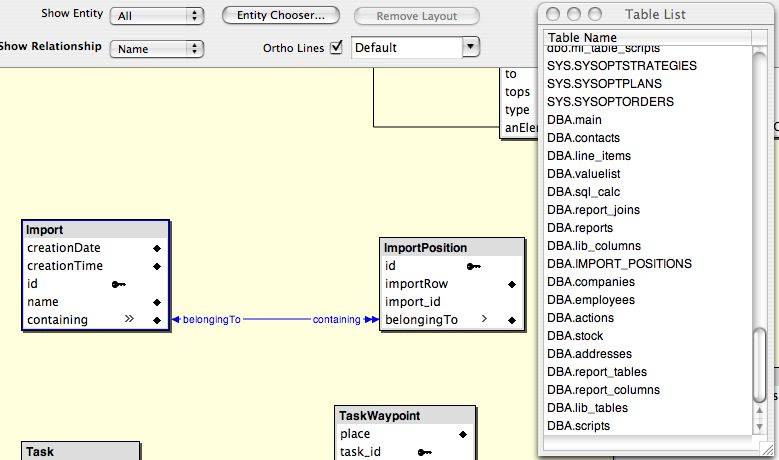Select DBA.lib_tables in Table List
779x460 pixels.
587,408
